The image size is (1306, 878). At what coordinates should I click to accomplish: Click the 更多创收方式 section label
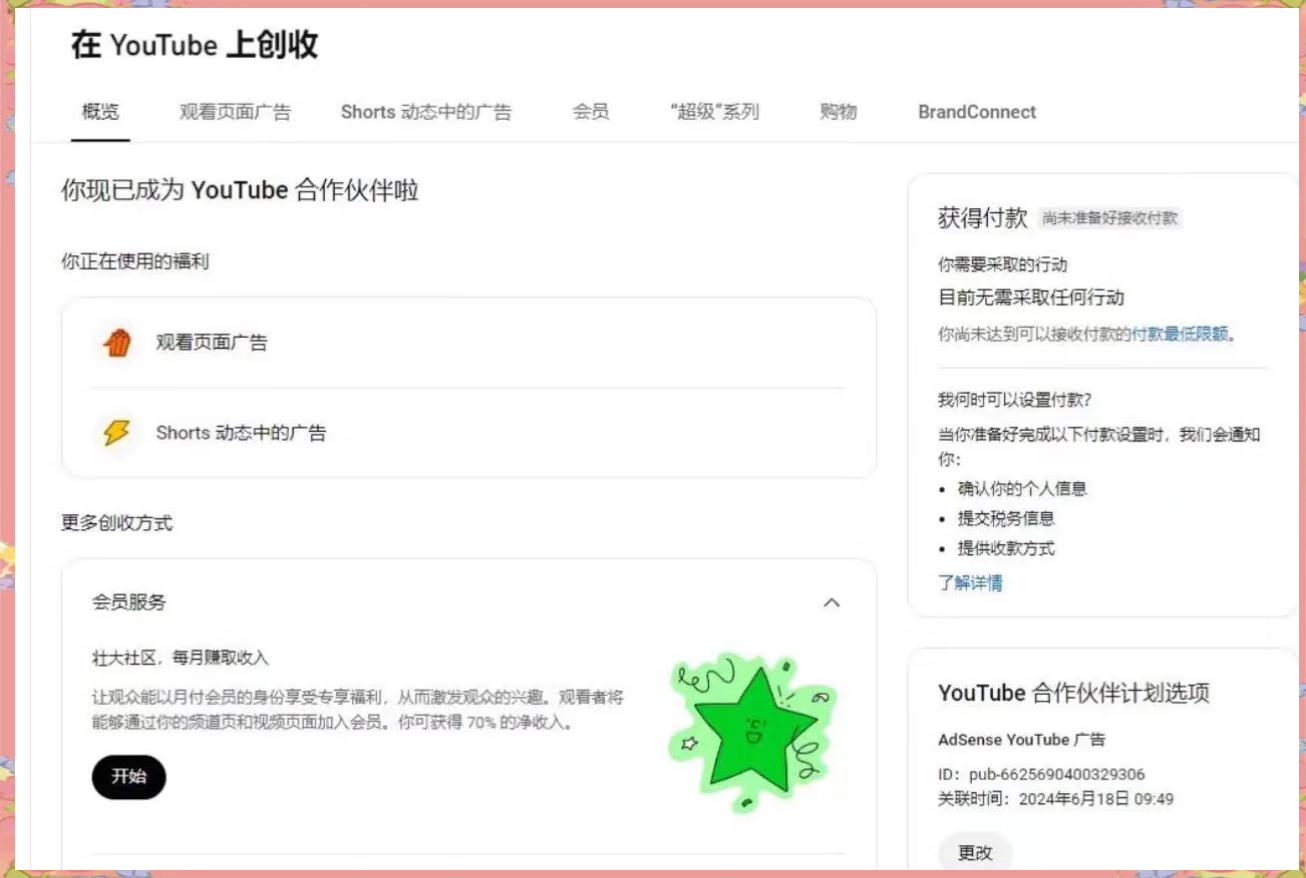pyautogui.click(x=117, y=522)
